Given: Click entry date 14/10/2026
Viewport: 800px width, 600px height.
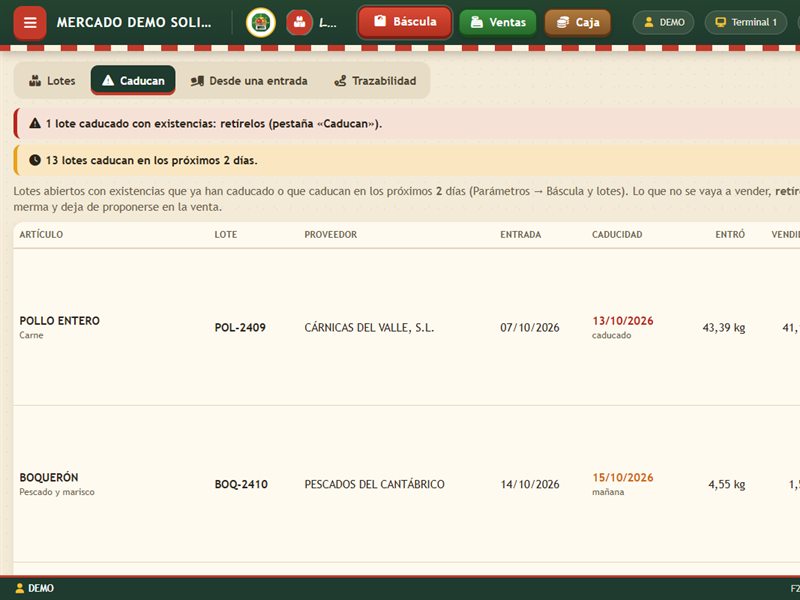Looking at the screenshot, I should (530, 484).
